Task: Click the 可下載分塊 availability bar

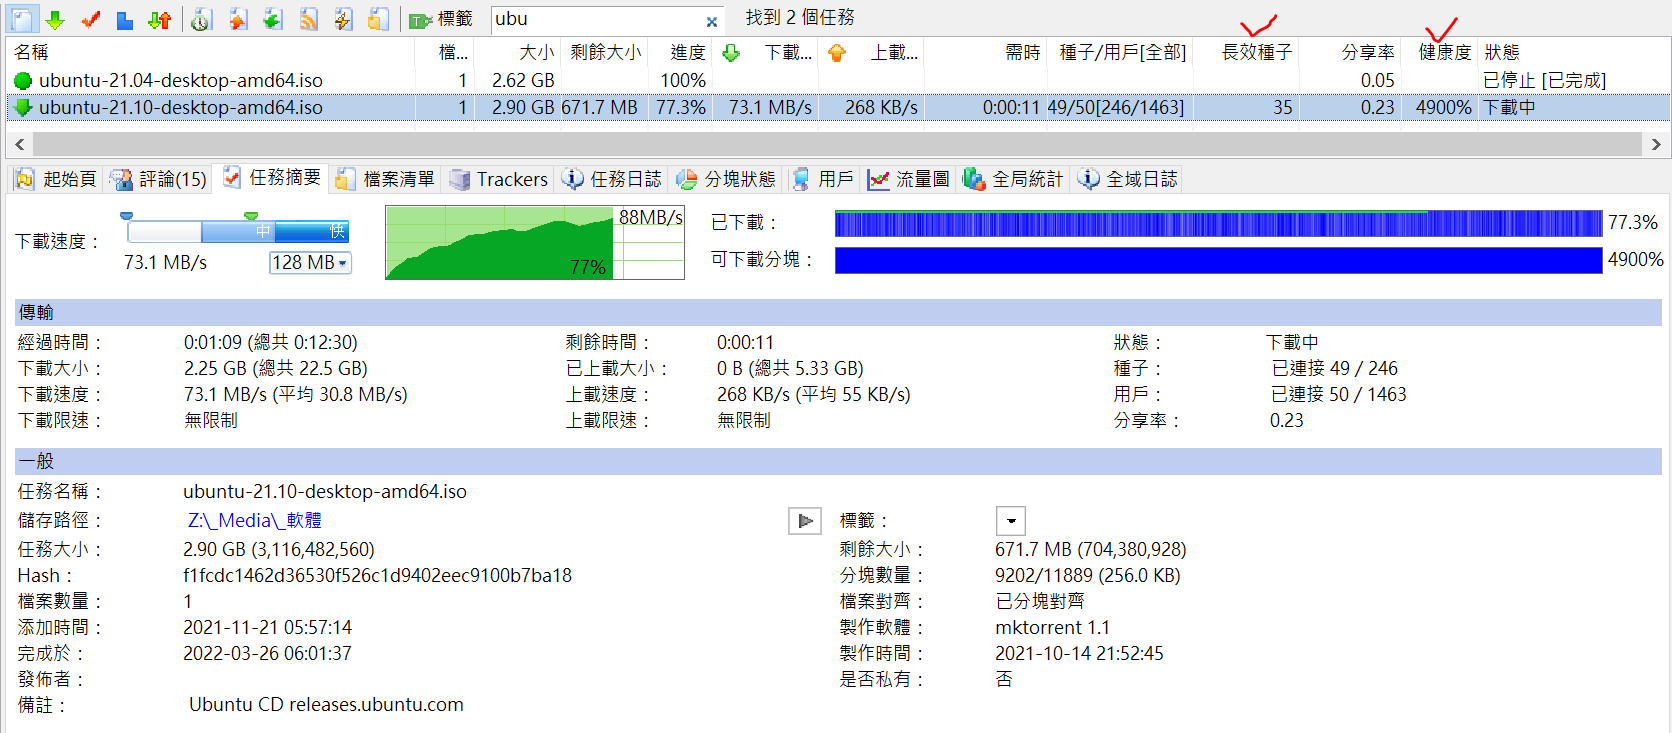Action: click(x=1218, y=260)
